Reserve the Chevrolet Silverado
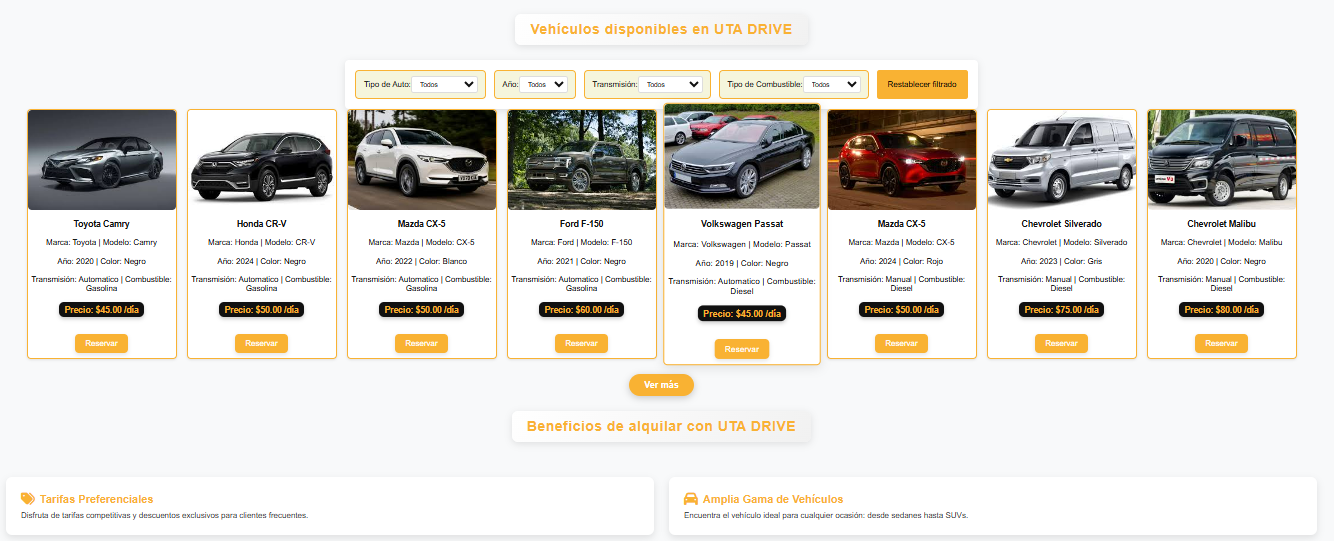Screen dimensions: 1334x541 point(1061,343)
